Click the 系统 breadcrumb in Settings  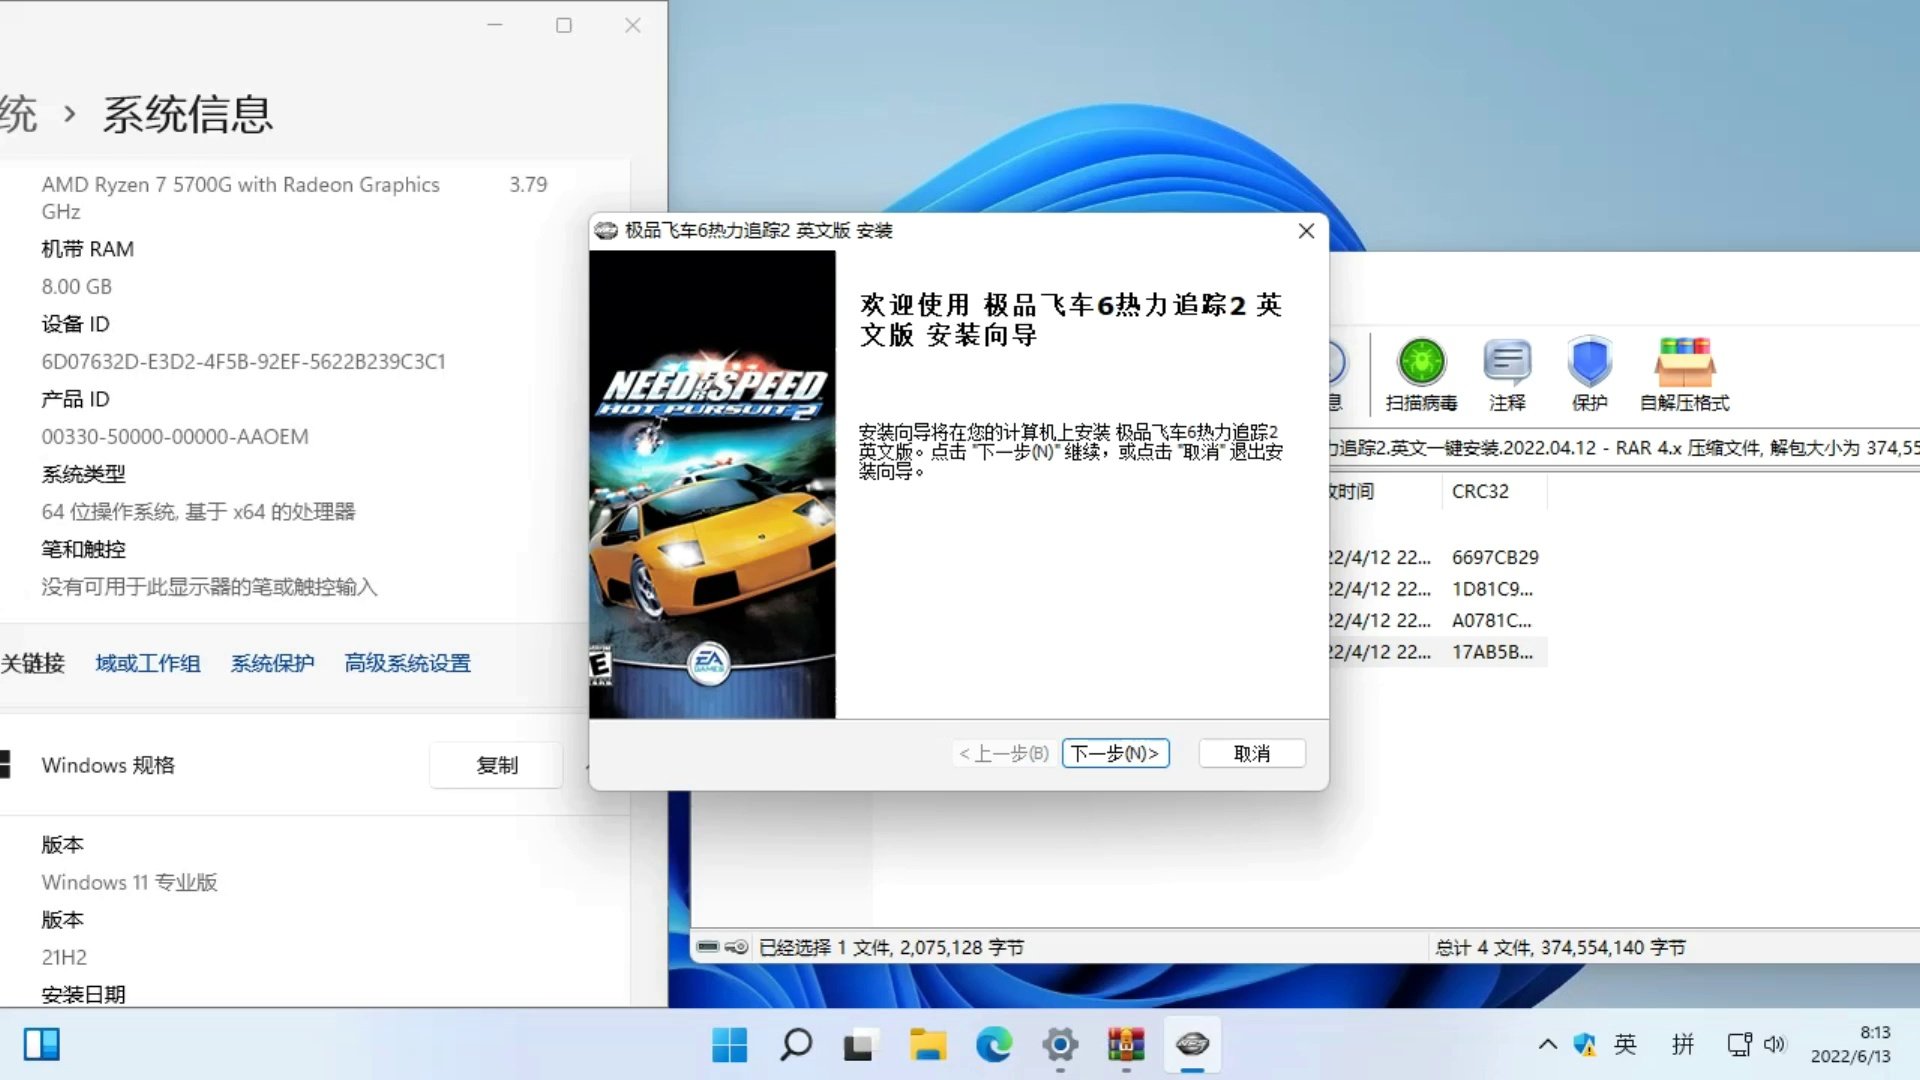pyautogui.click(x=20, y=114)
